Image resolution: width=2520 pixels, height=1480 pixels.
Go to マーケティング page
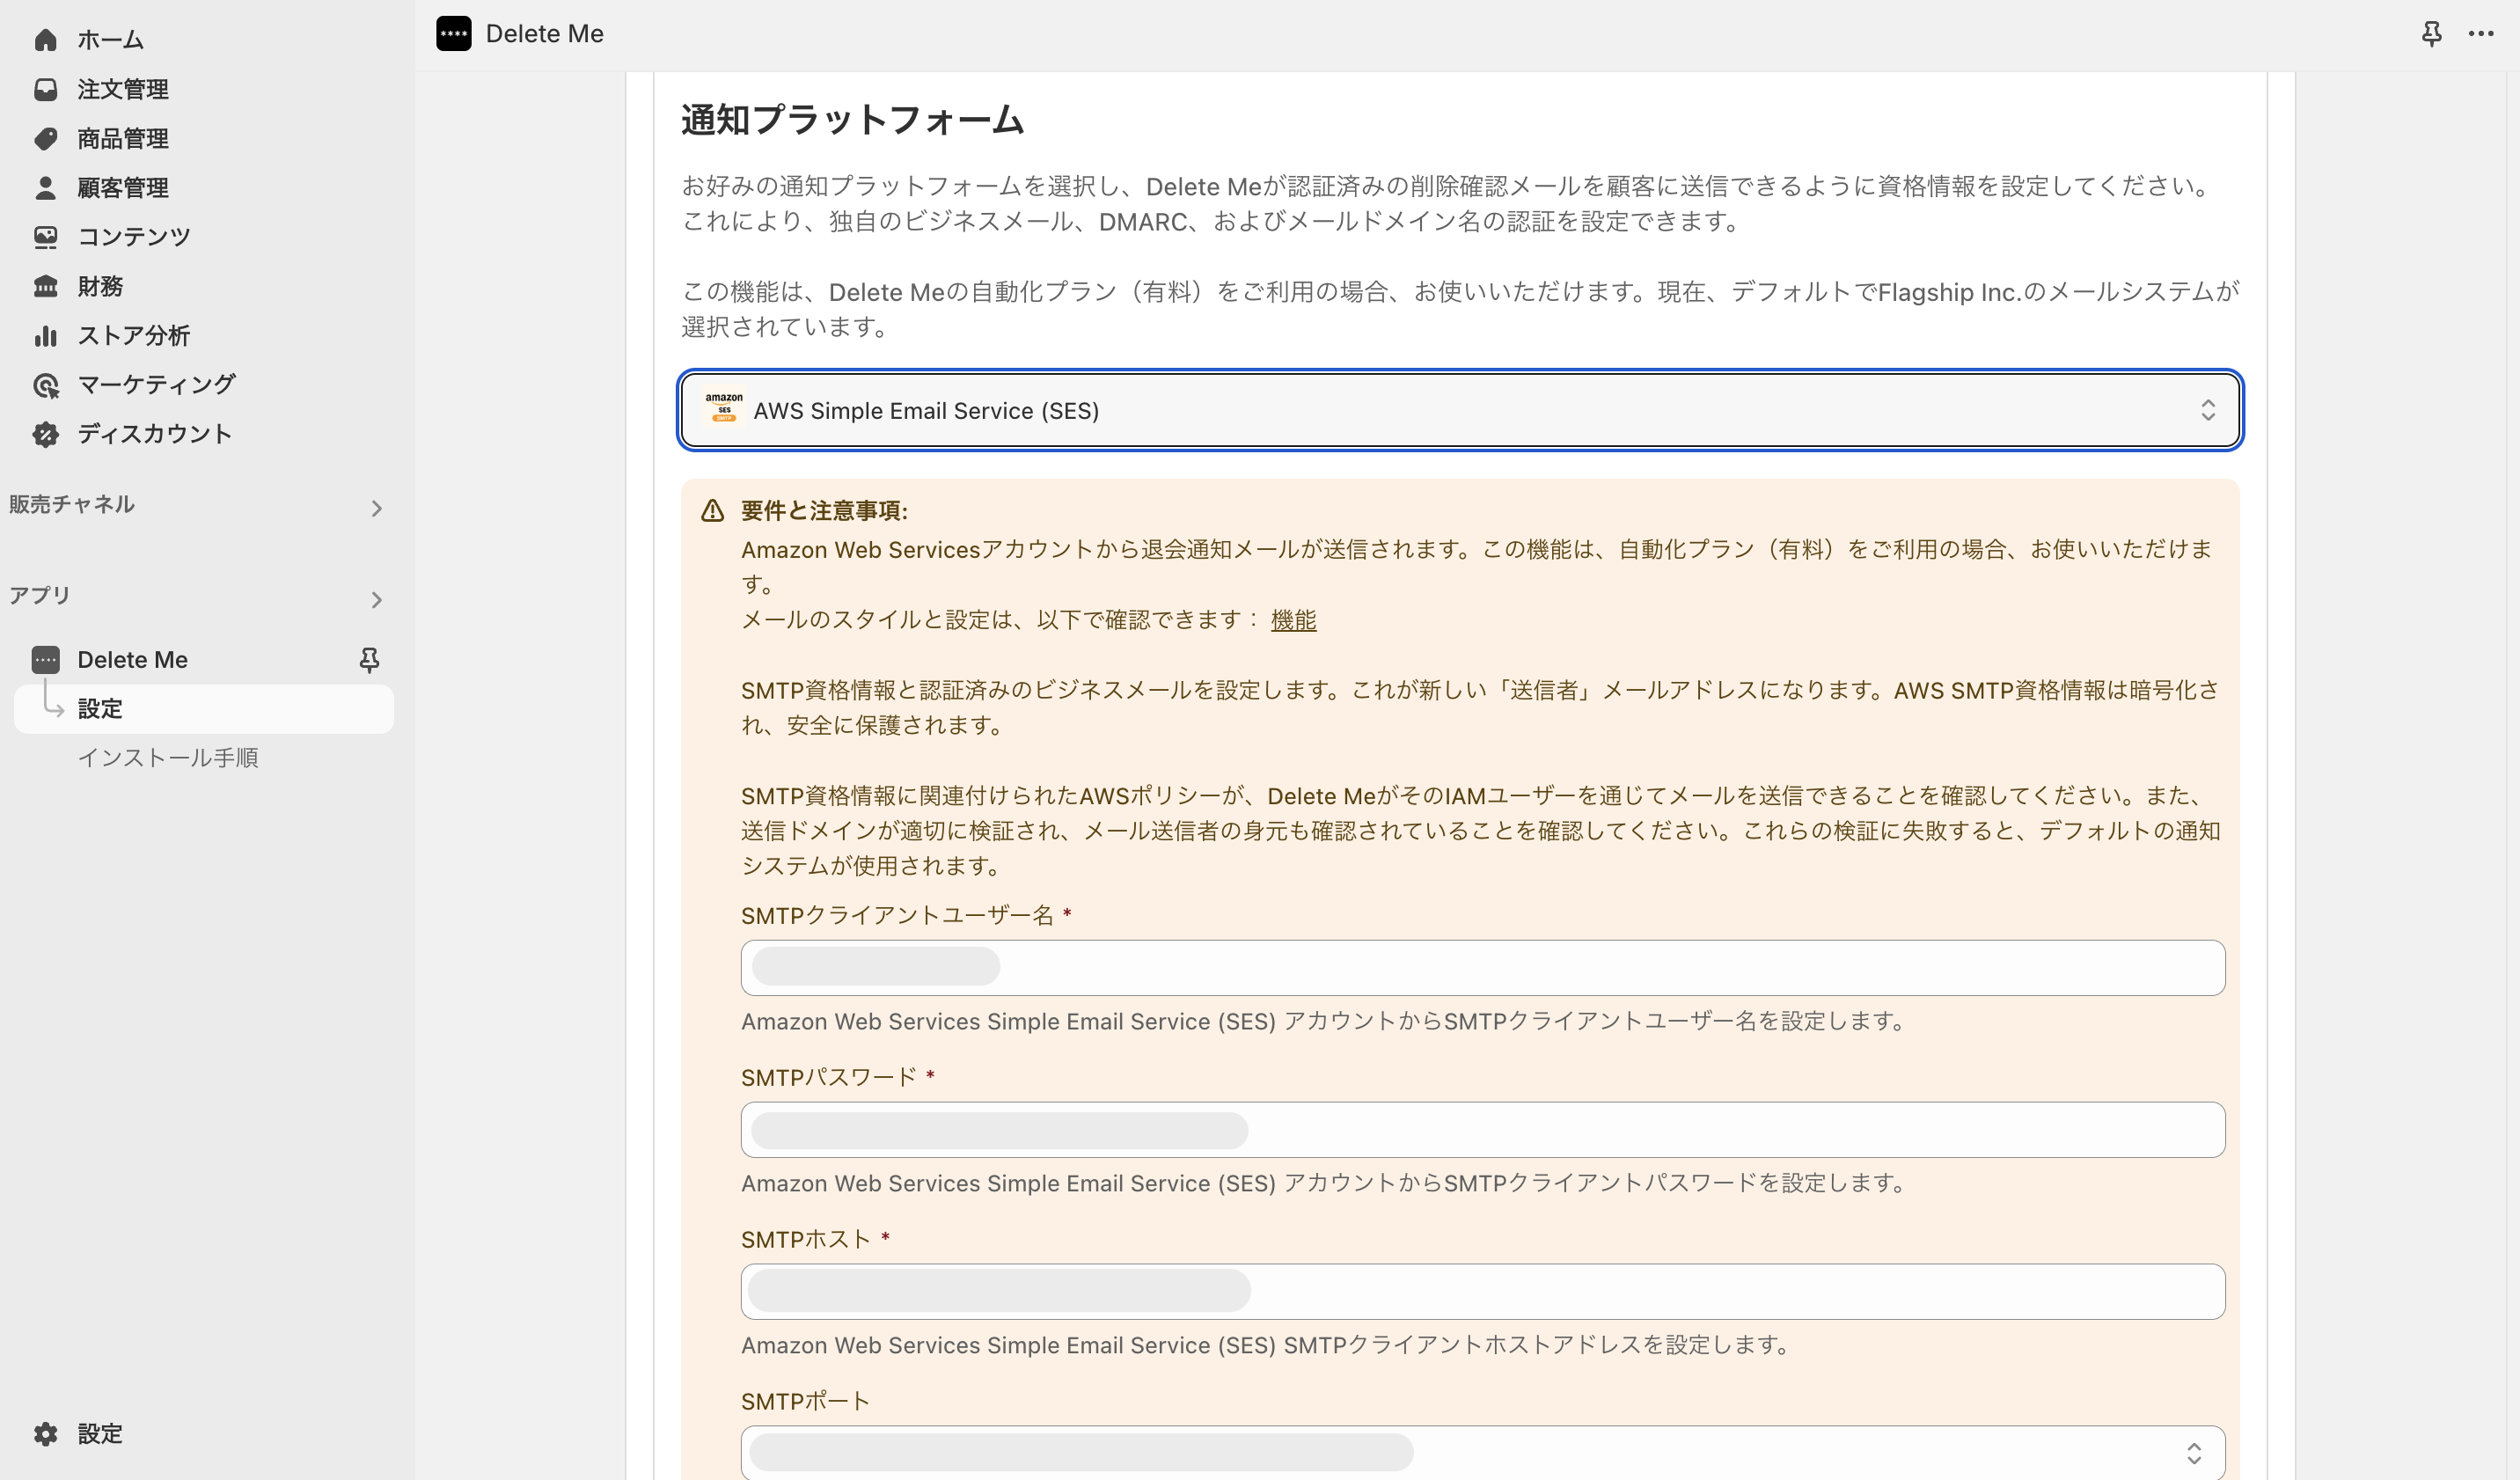[156, 384]
